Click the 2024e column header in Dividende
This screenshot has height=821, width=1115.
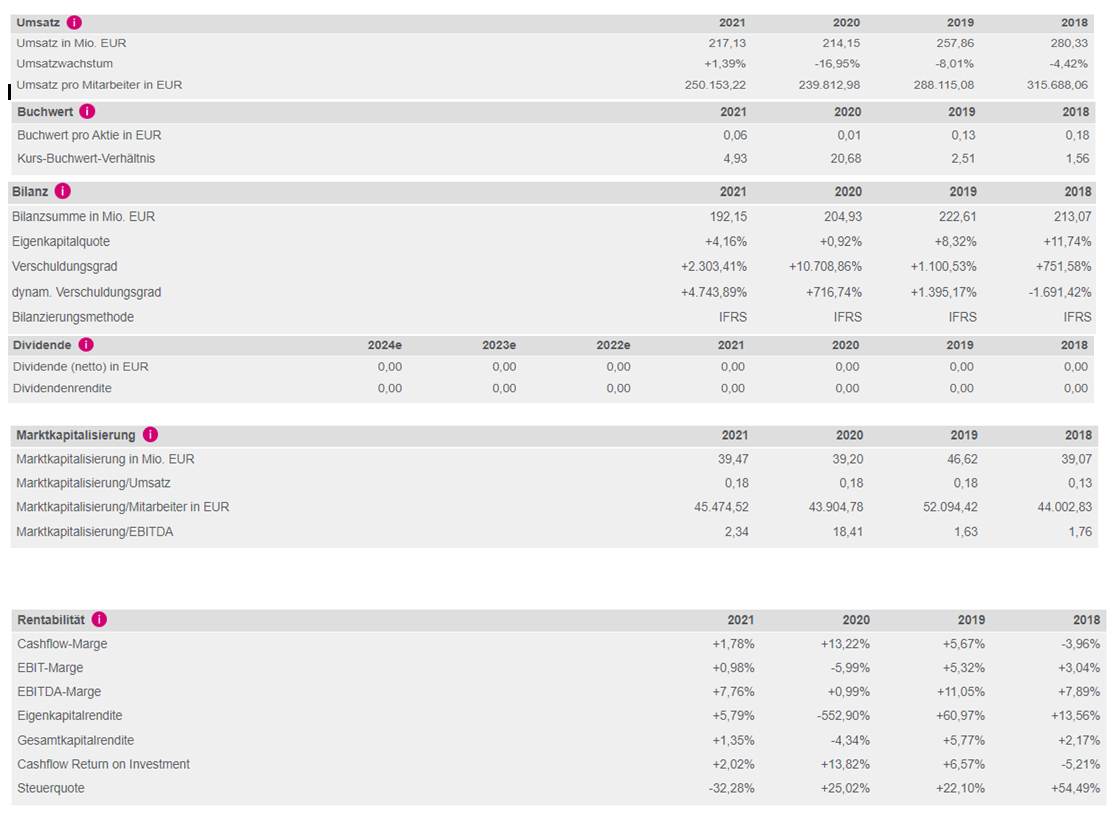[384, 345]
